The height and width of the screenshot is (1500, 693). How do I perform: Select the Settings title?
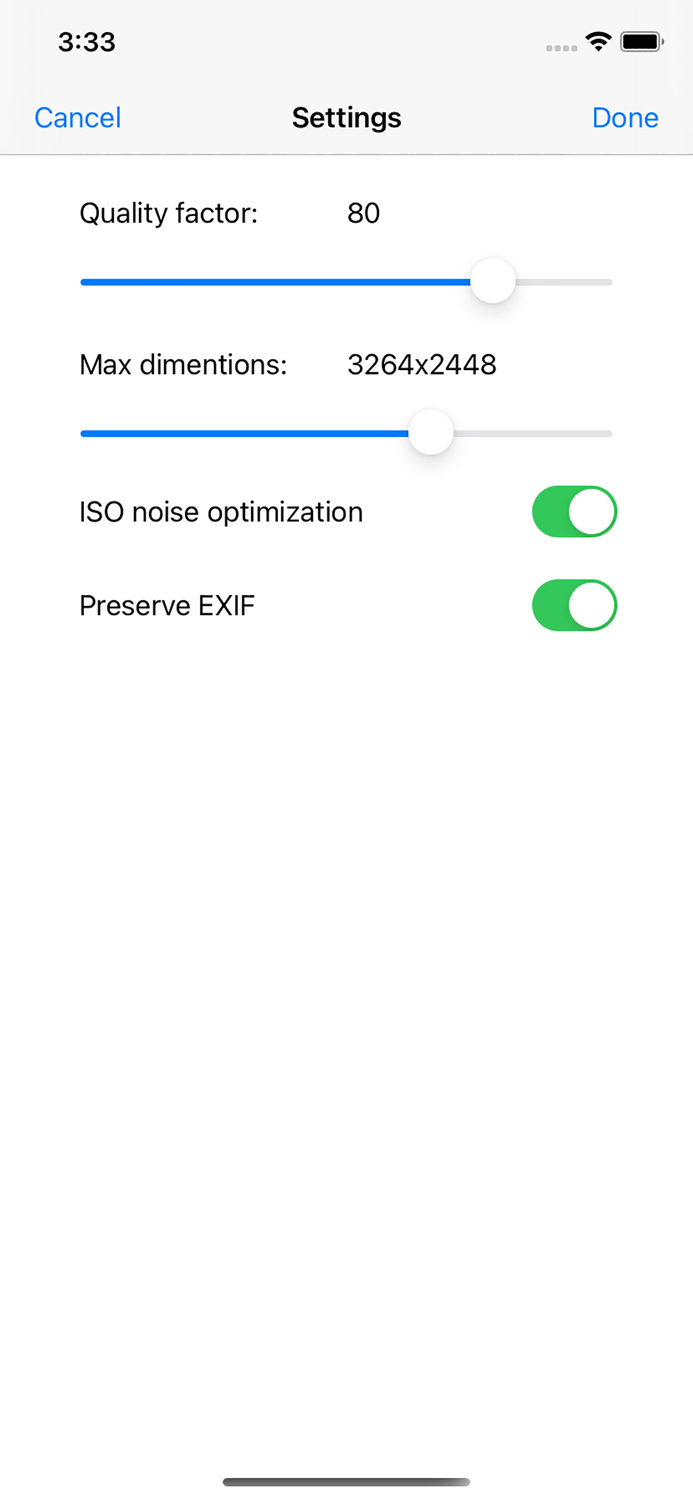tap(346, 117)
